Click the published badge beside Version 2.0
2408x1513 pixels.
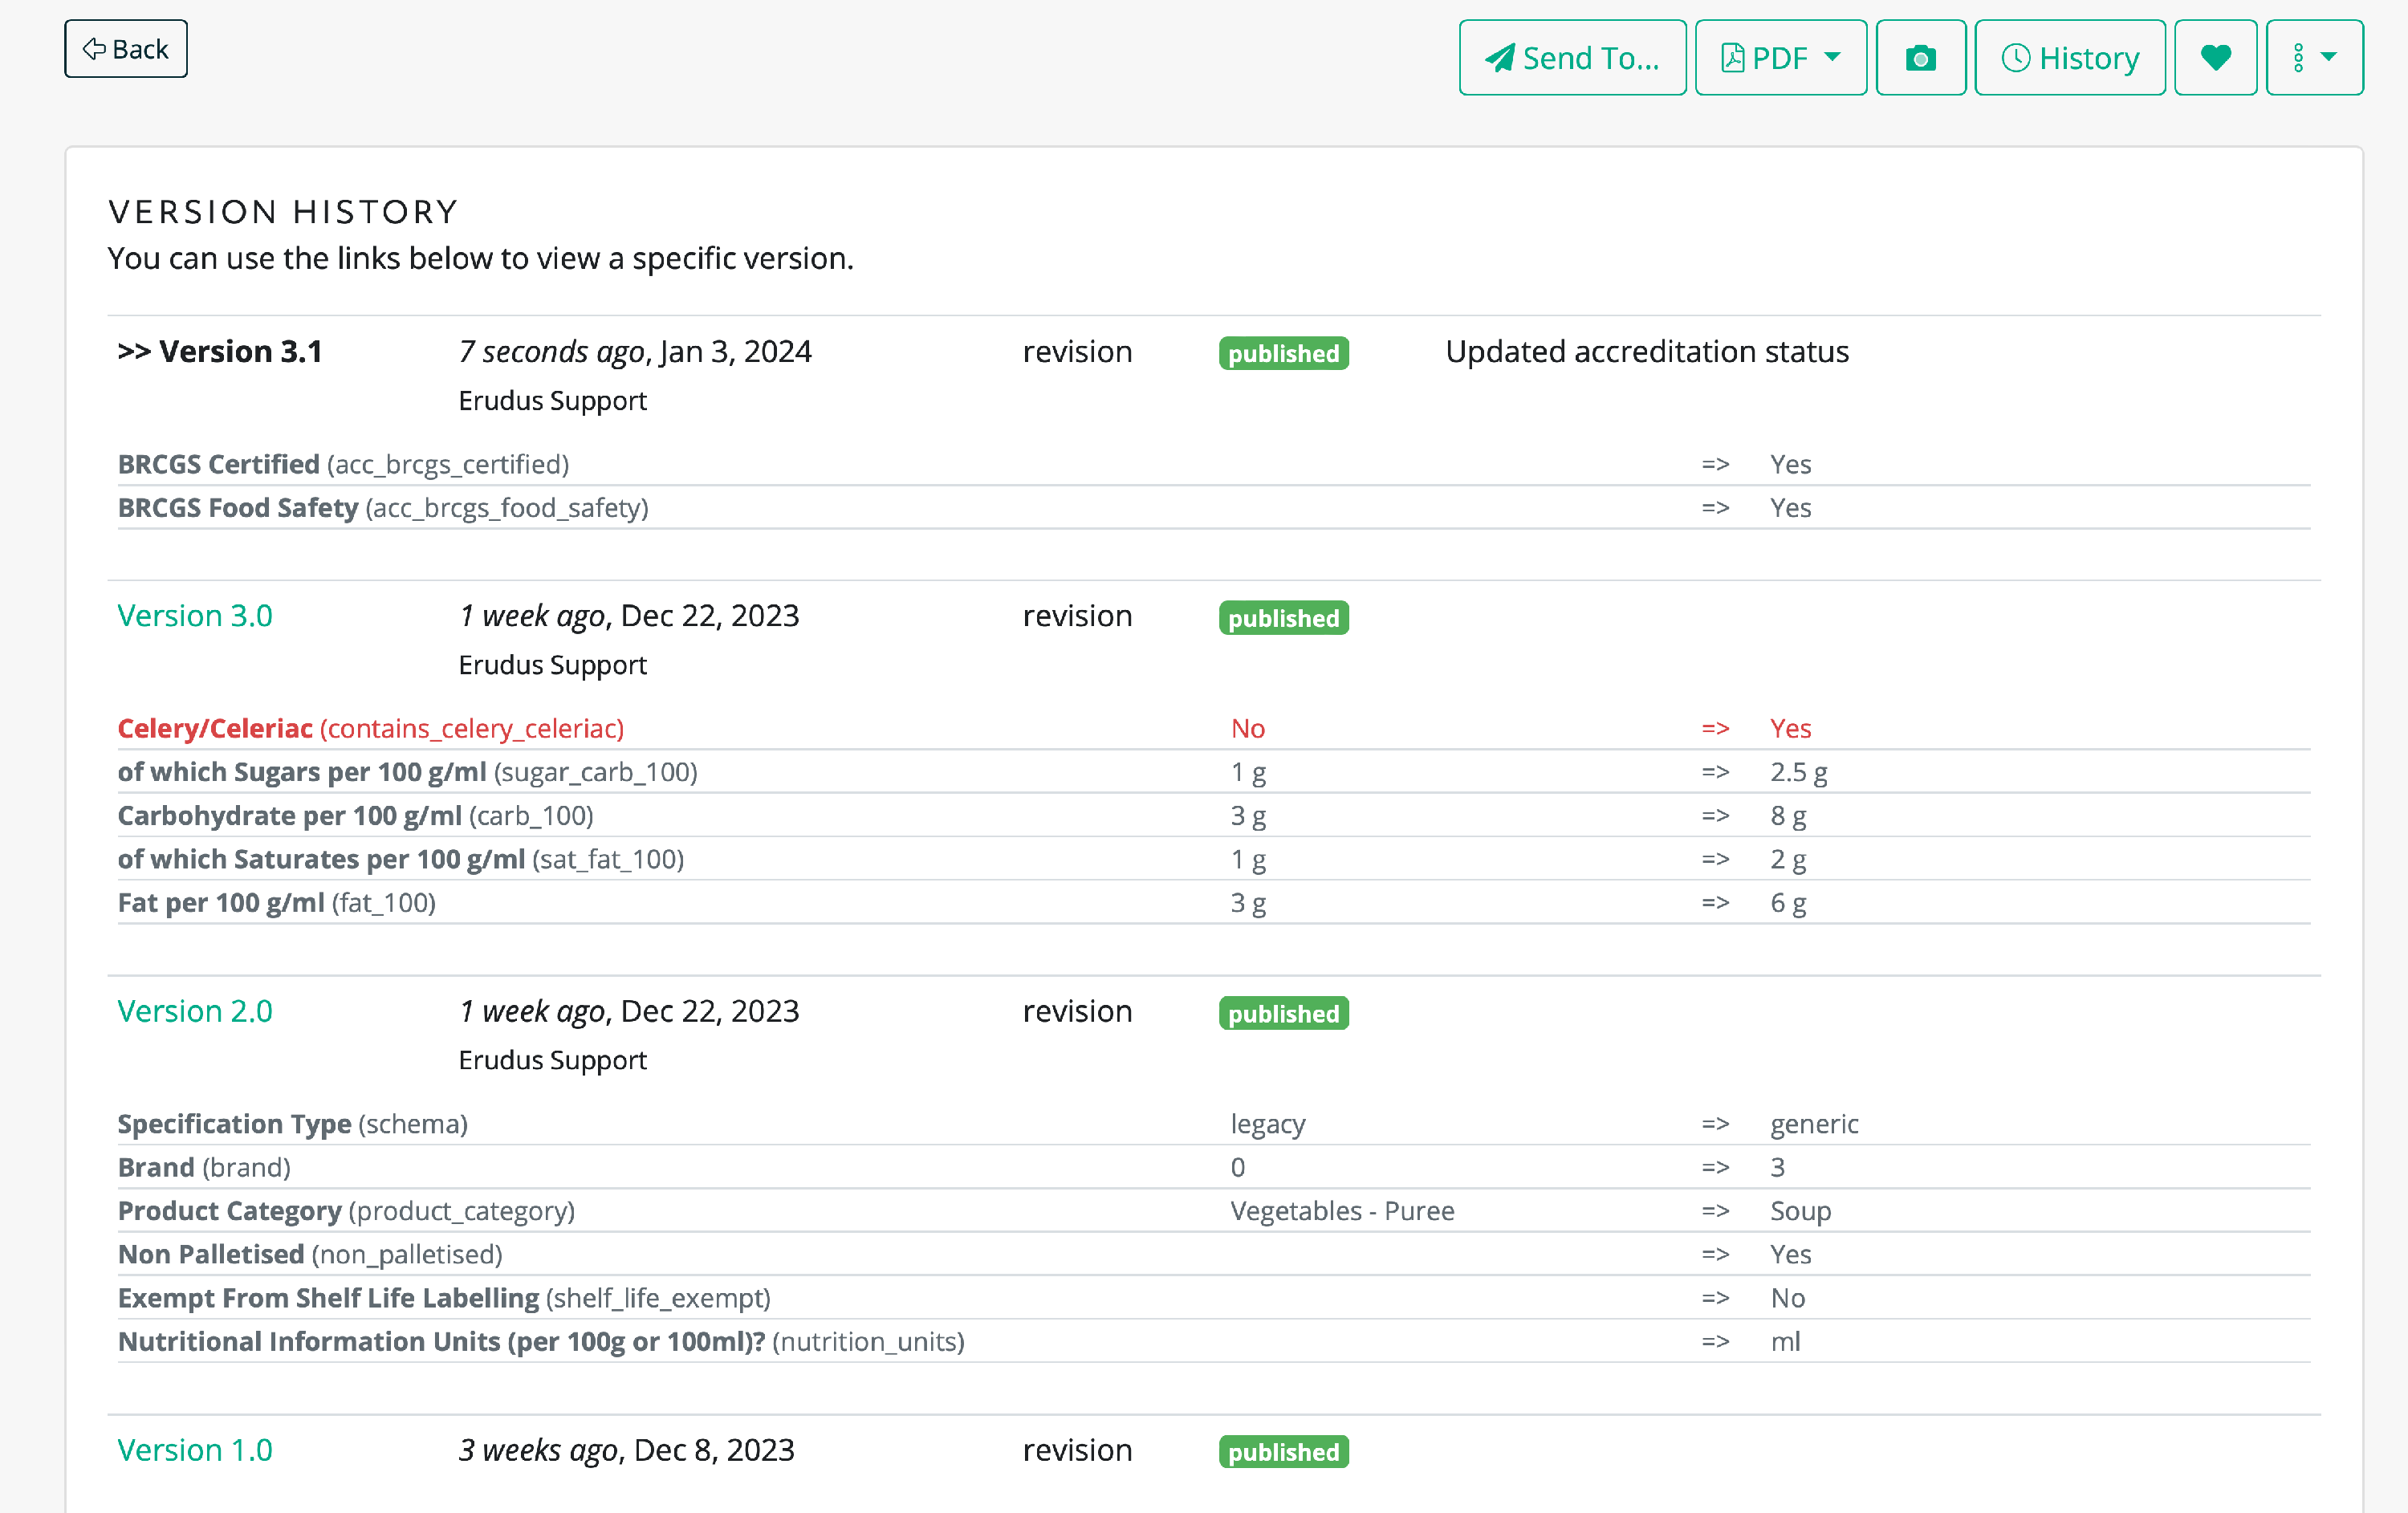[x=1283, y=1013]
